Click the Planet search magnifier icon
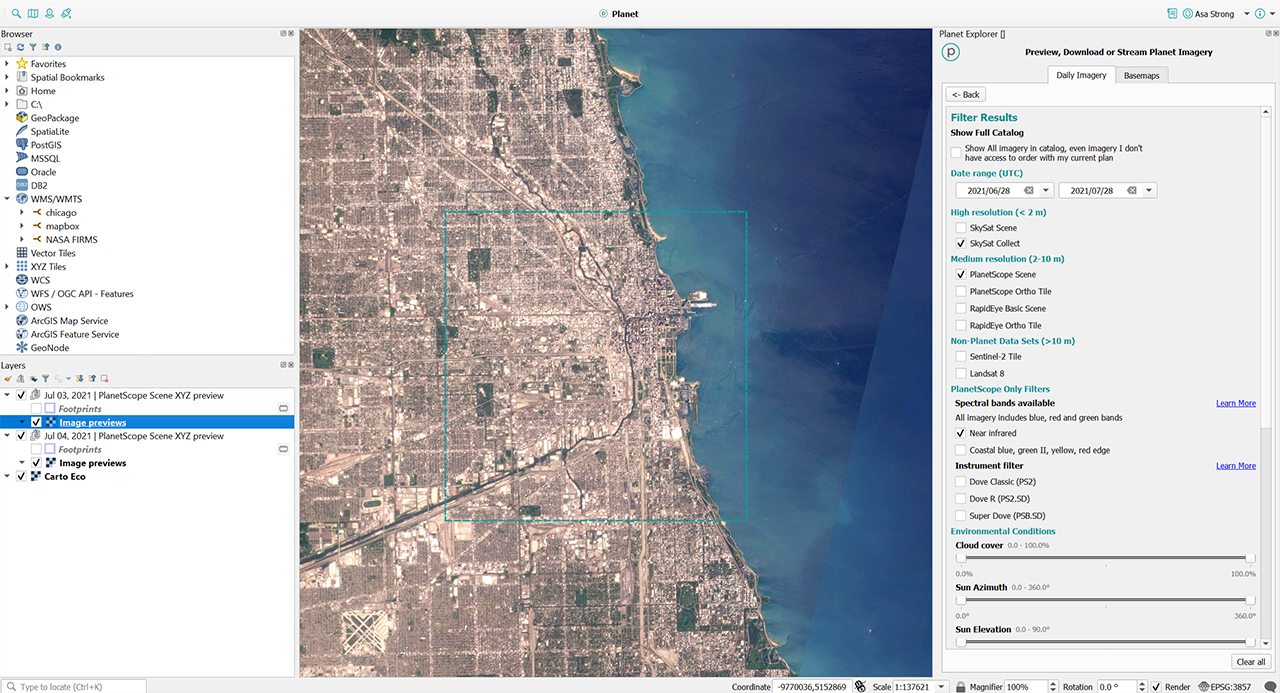 [x=16, y=14]
